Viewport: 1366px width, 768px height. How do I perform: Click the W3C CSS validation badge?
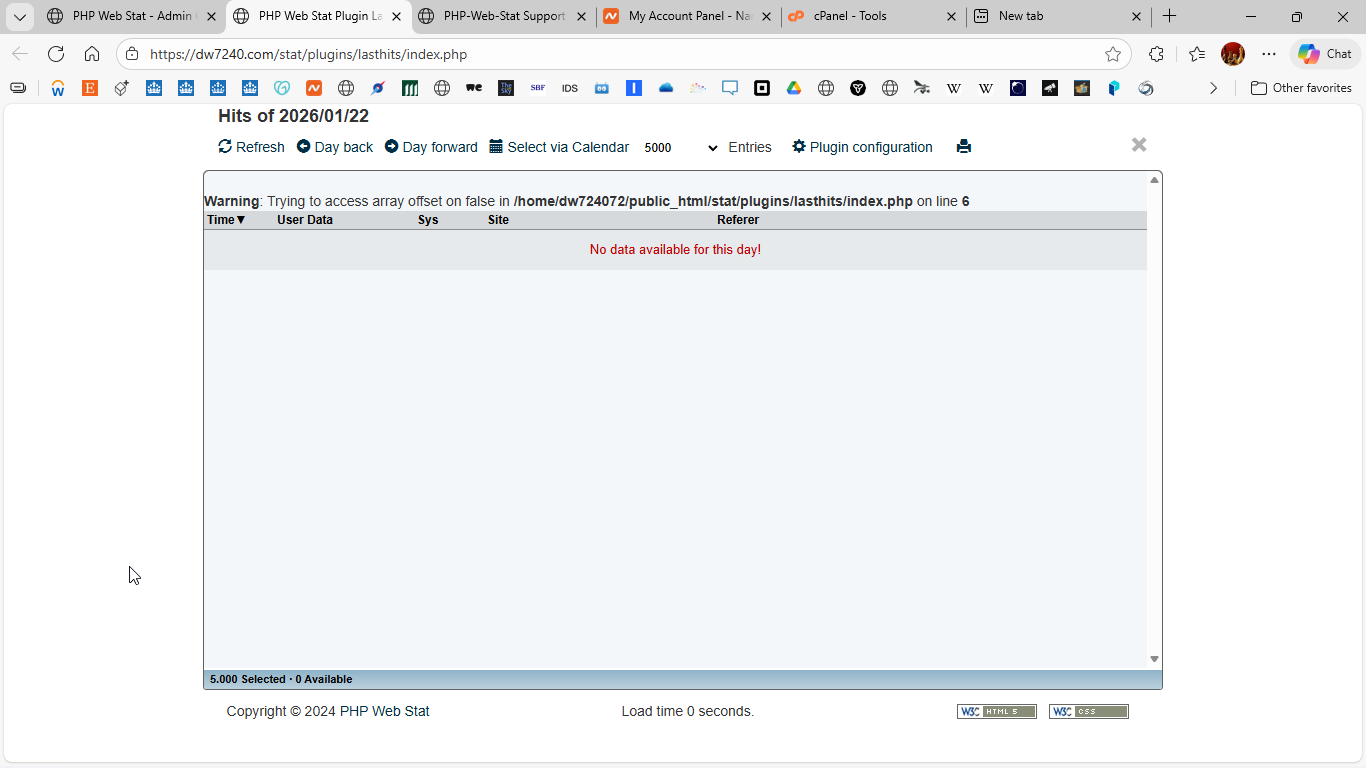pos(1088,712)
